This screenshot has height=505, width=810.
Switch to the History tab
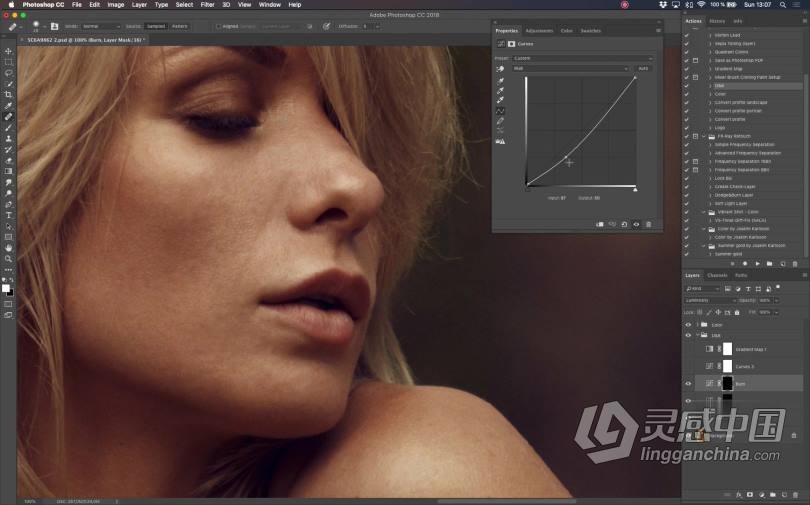[x=717, y=21]
